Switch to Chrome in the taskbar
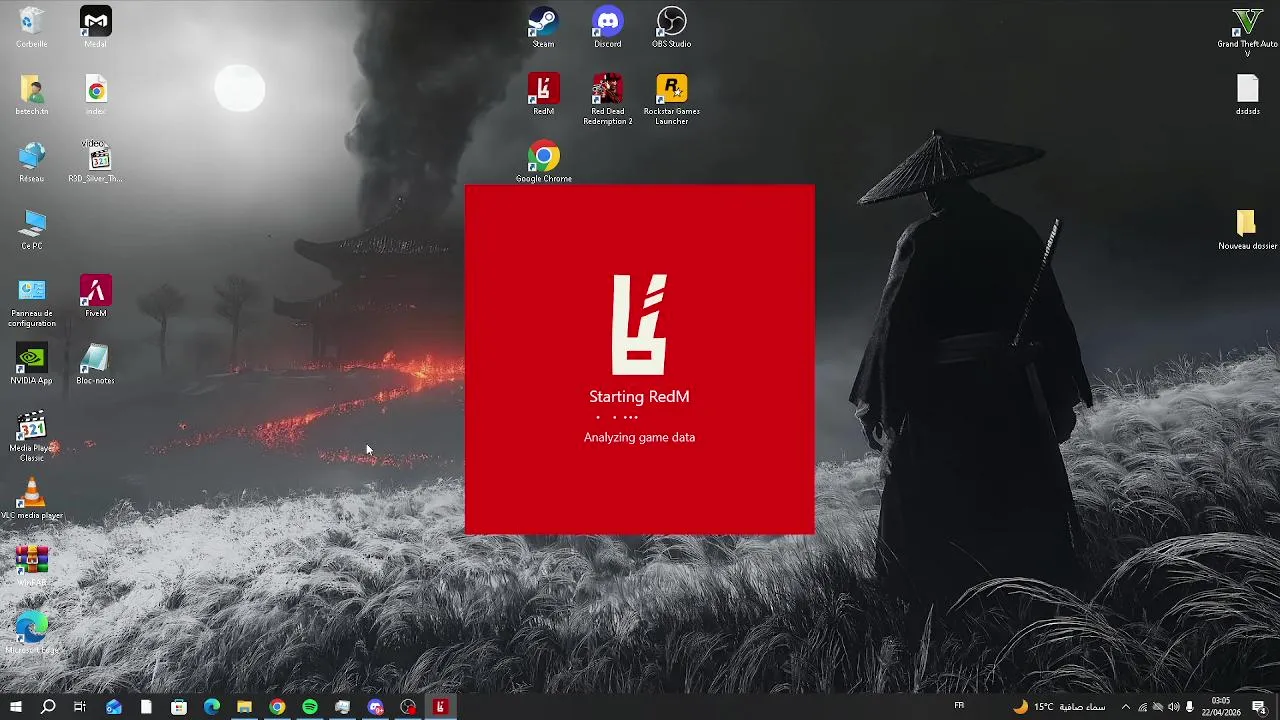Image resolution: width=1280 pixels, height=720 pixels. (x=277, y=707)
